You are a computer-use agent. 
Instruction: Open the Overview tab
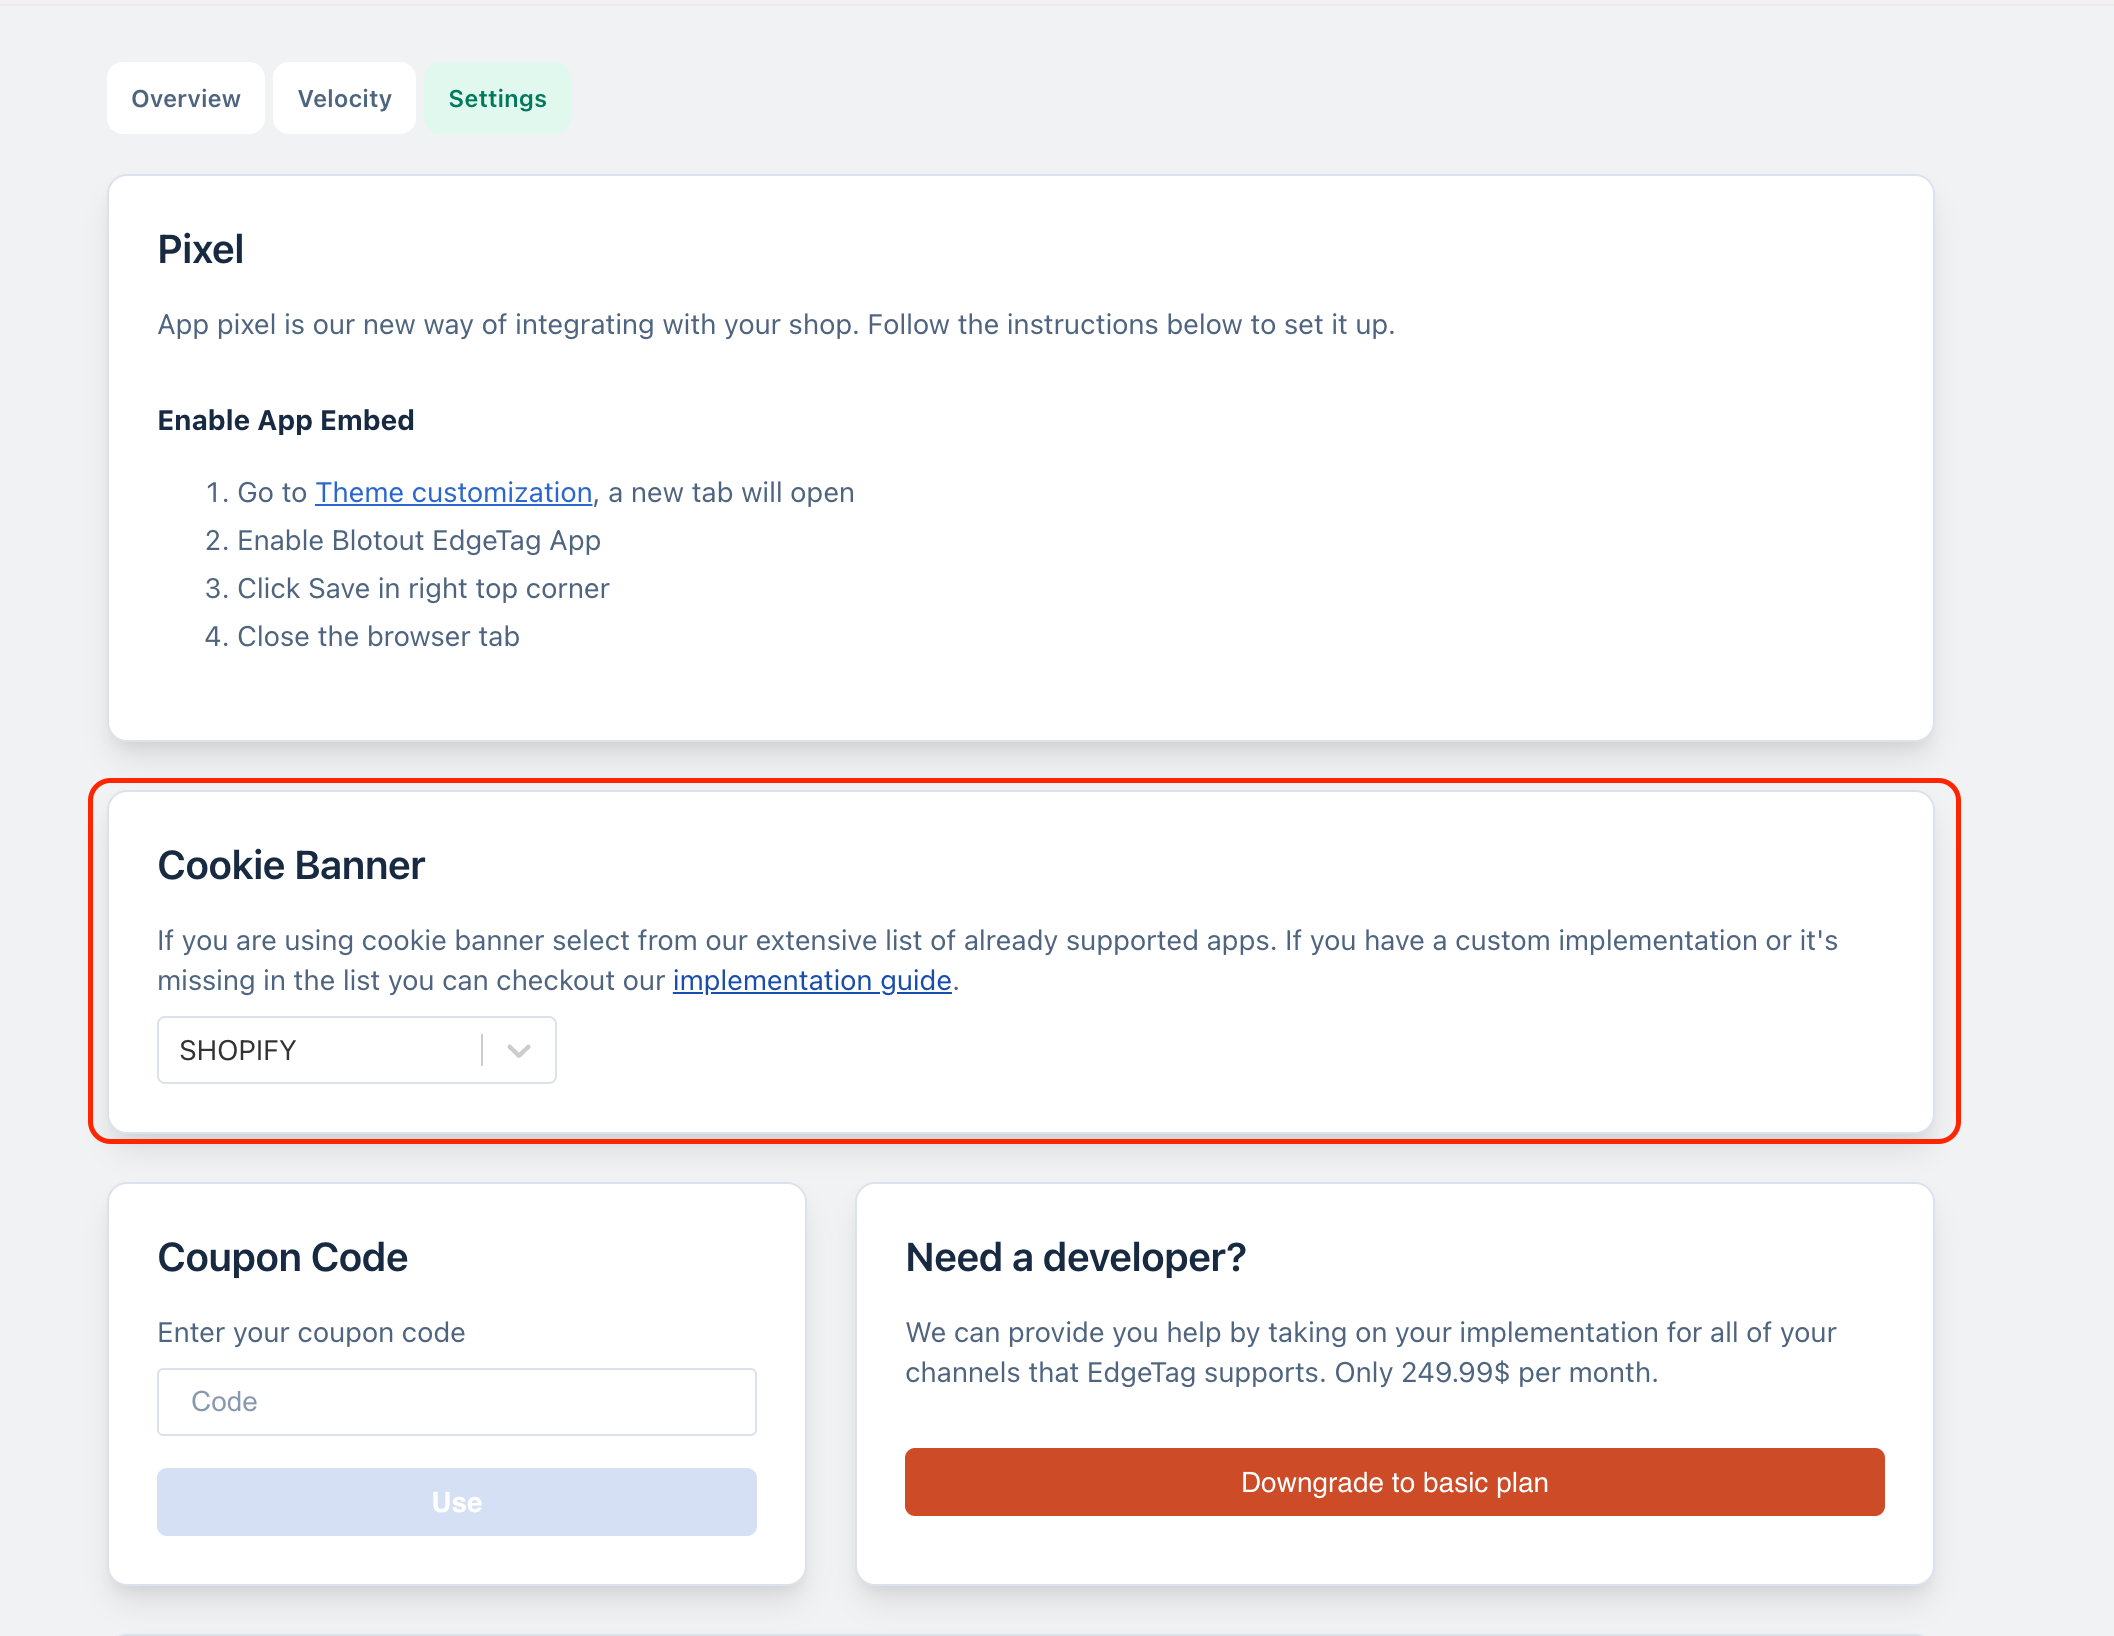tap(186, 98)
